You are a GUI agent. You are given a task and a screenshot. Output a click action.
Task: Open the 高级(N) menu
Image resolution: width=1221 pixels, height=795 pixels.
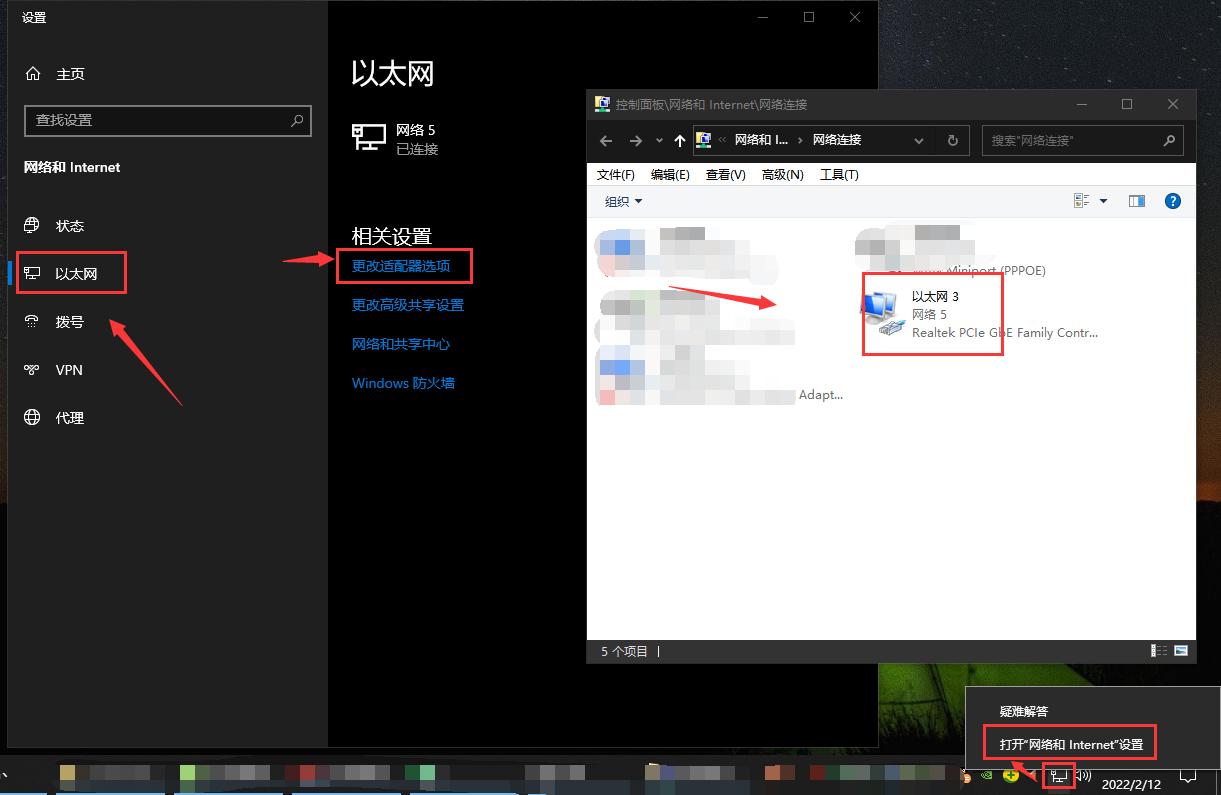click(x=782, y=174)
